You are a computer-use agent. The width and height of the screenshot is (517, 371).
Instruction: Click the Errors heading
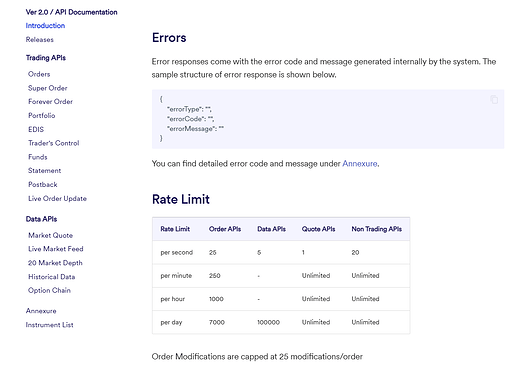click(169, 38)
